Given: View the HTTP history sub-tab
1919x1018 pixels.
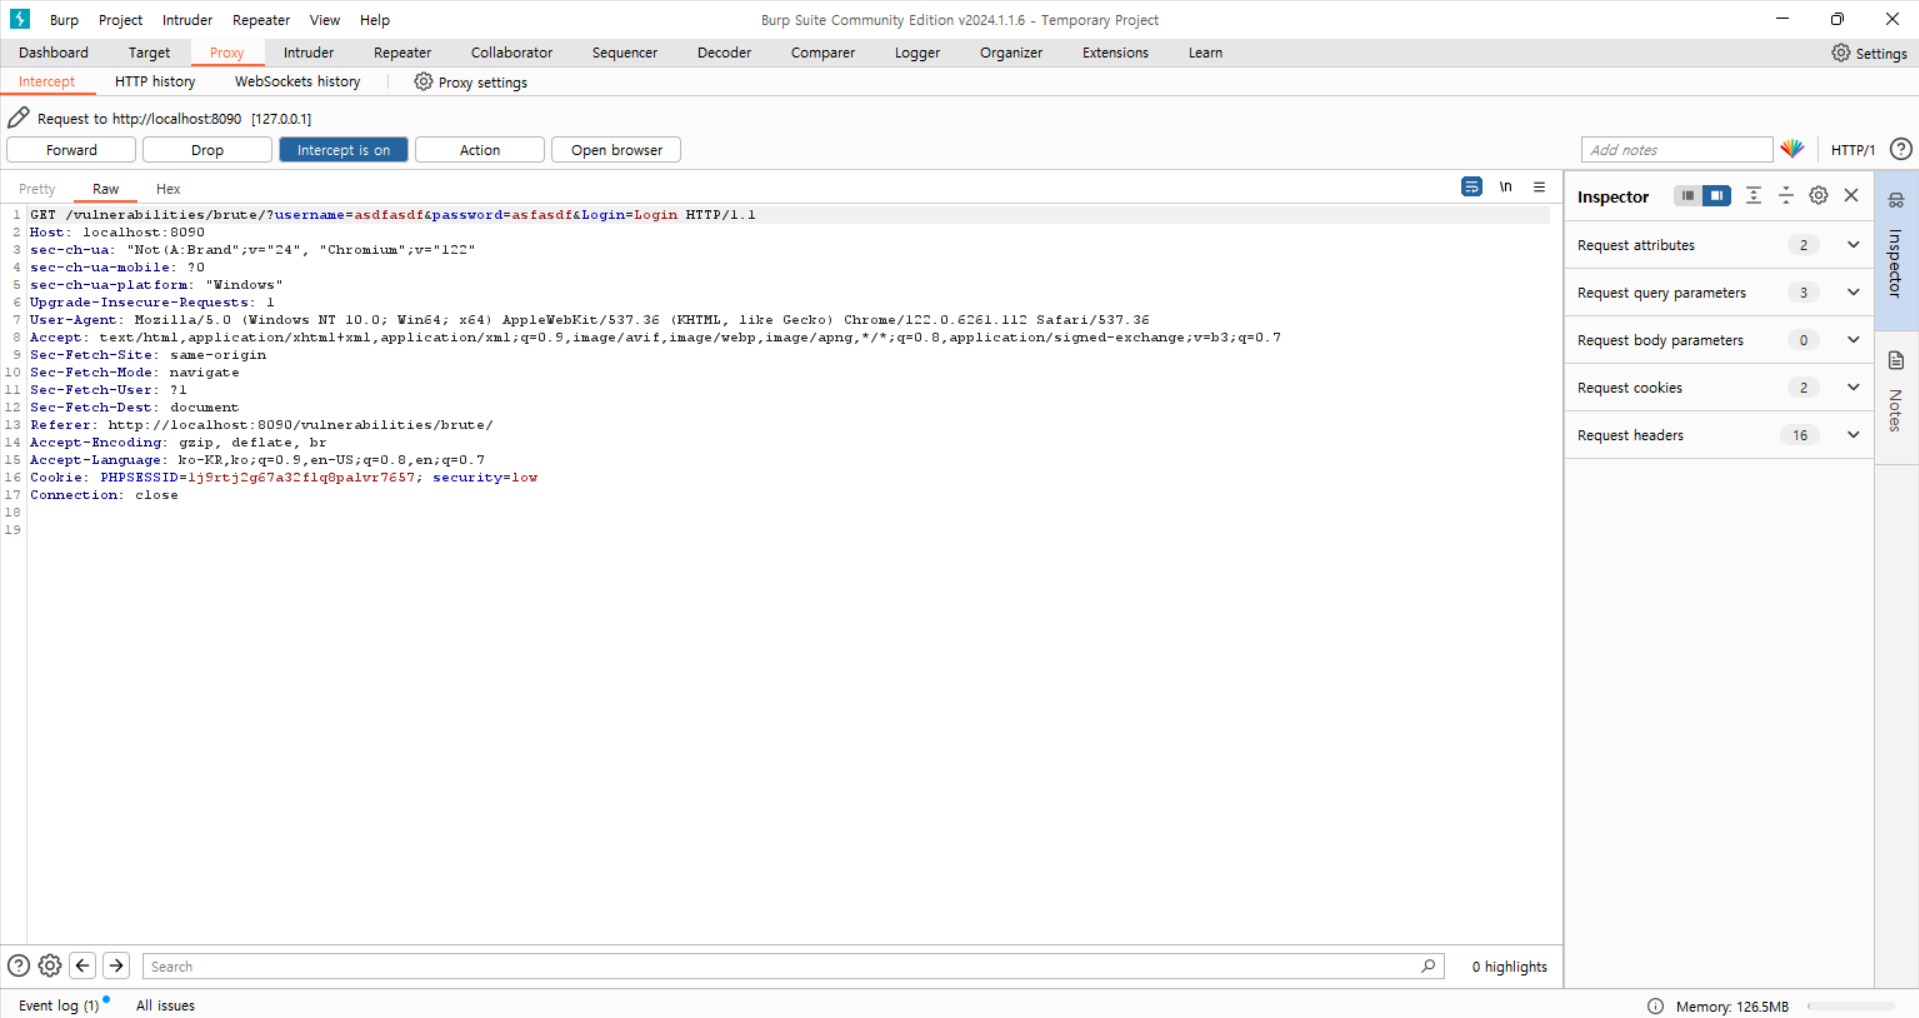Looking at the screenshot, I should (x=155, y=82).
